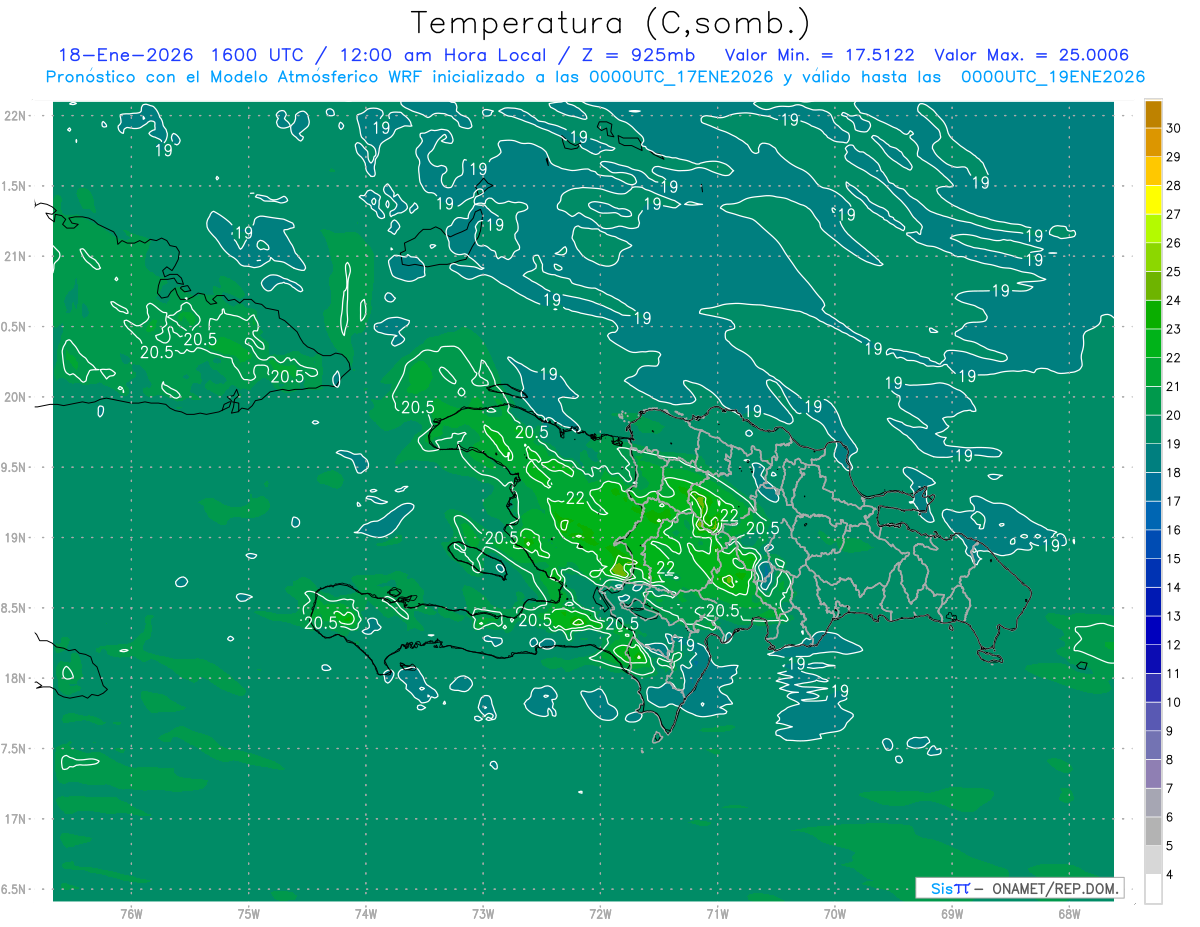The image size is (1200, 927).
Task: Click the longitude axis label "71W"
Action: pyautogui.click(x=717, y=914)
